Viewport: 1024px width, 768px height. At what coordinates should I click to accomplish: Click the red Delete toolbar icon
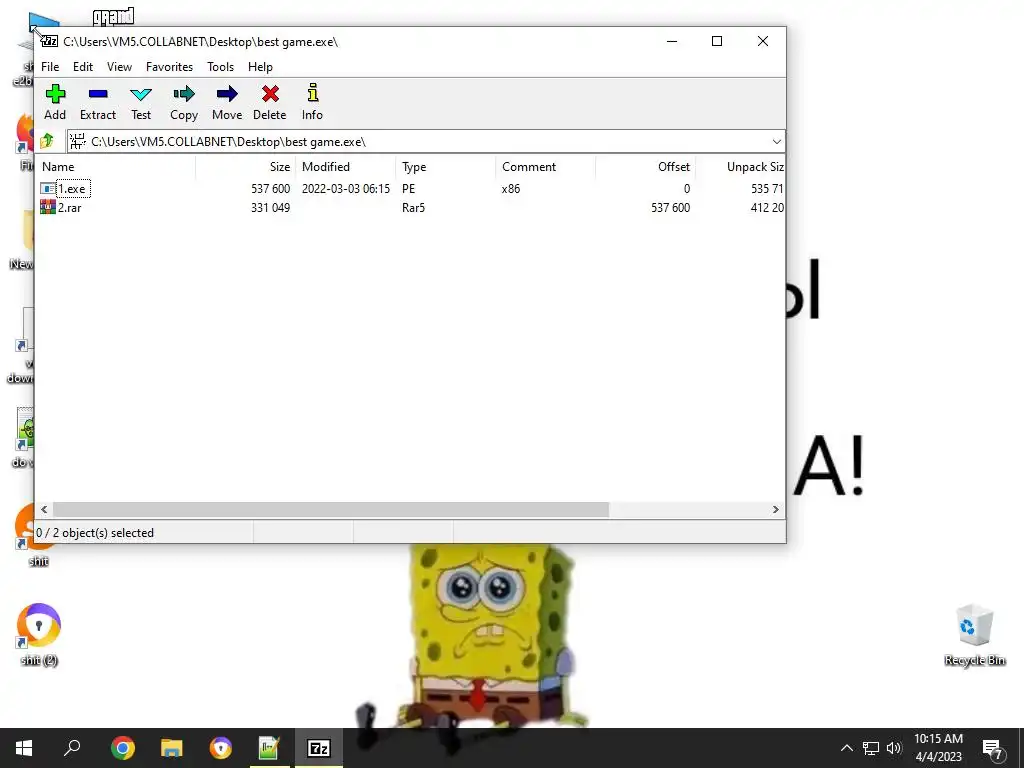pyautogui.click(x=270, y=94)
